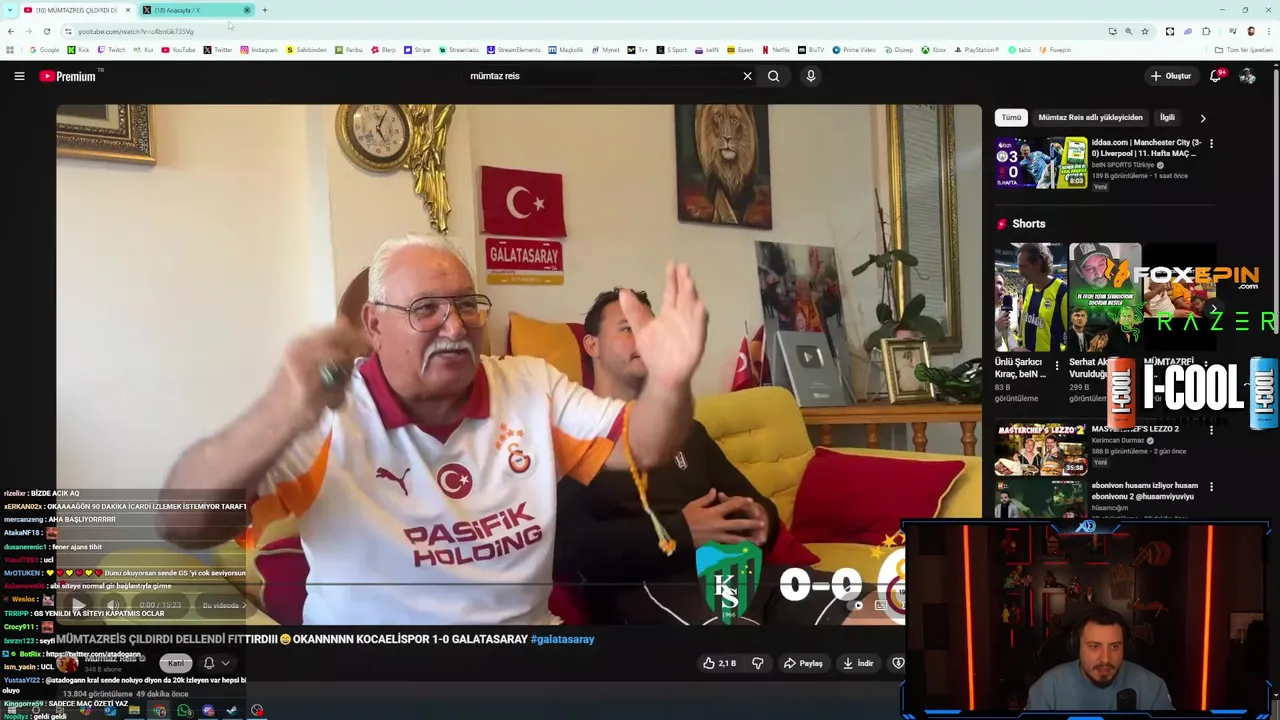Toggle channel notification bell
Image resolution: width=1280 pixels, height=720 pixels.
click(x=209, y=663)
